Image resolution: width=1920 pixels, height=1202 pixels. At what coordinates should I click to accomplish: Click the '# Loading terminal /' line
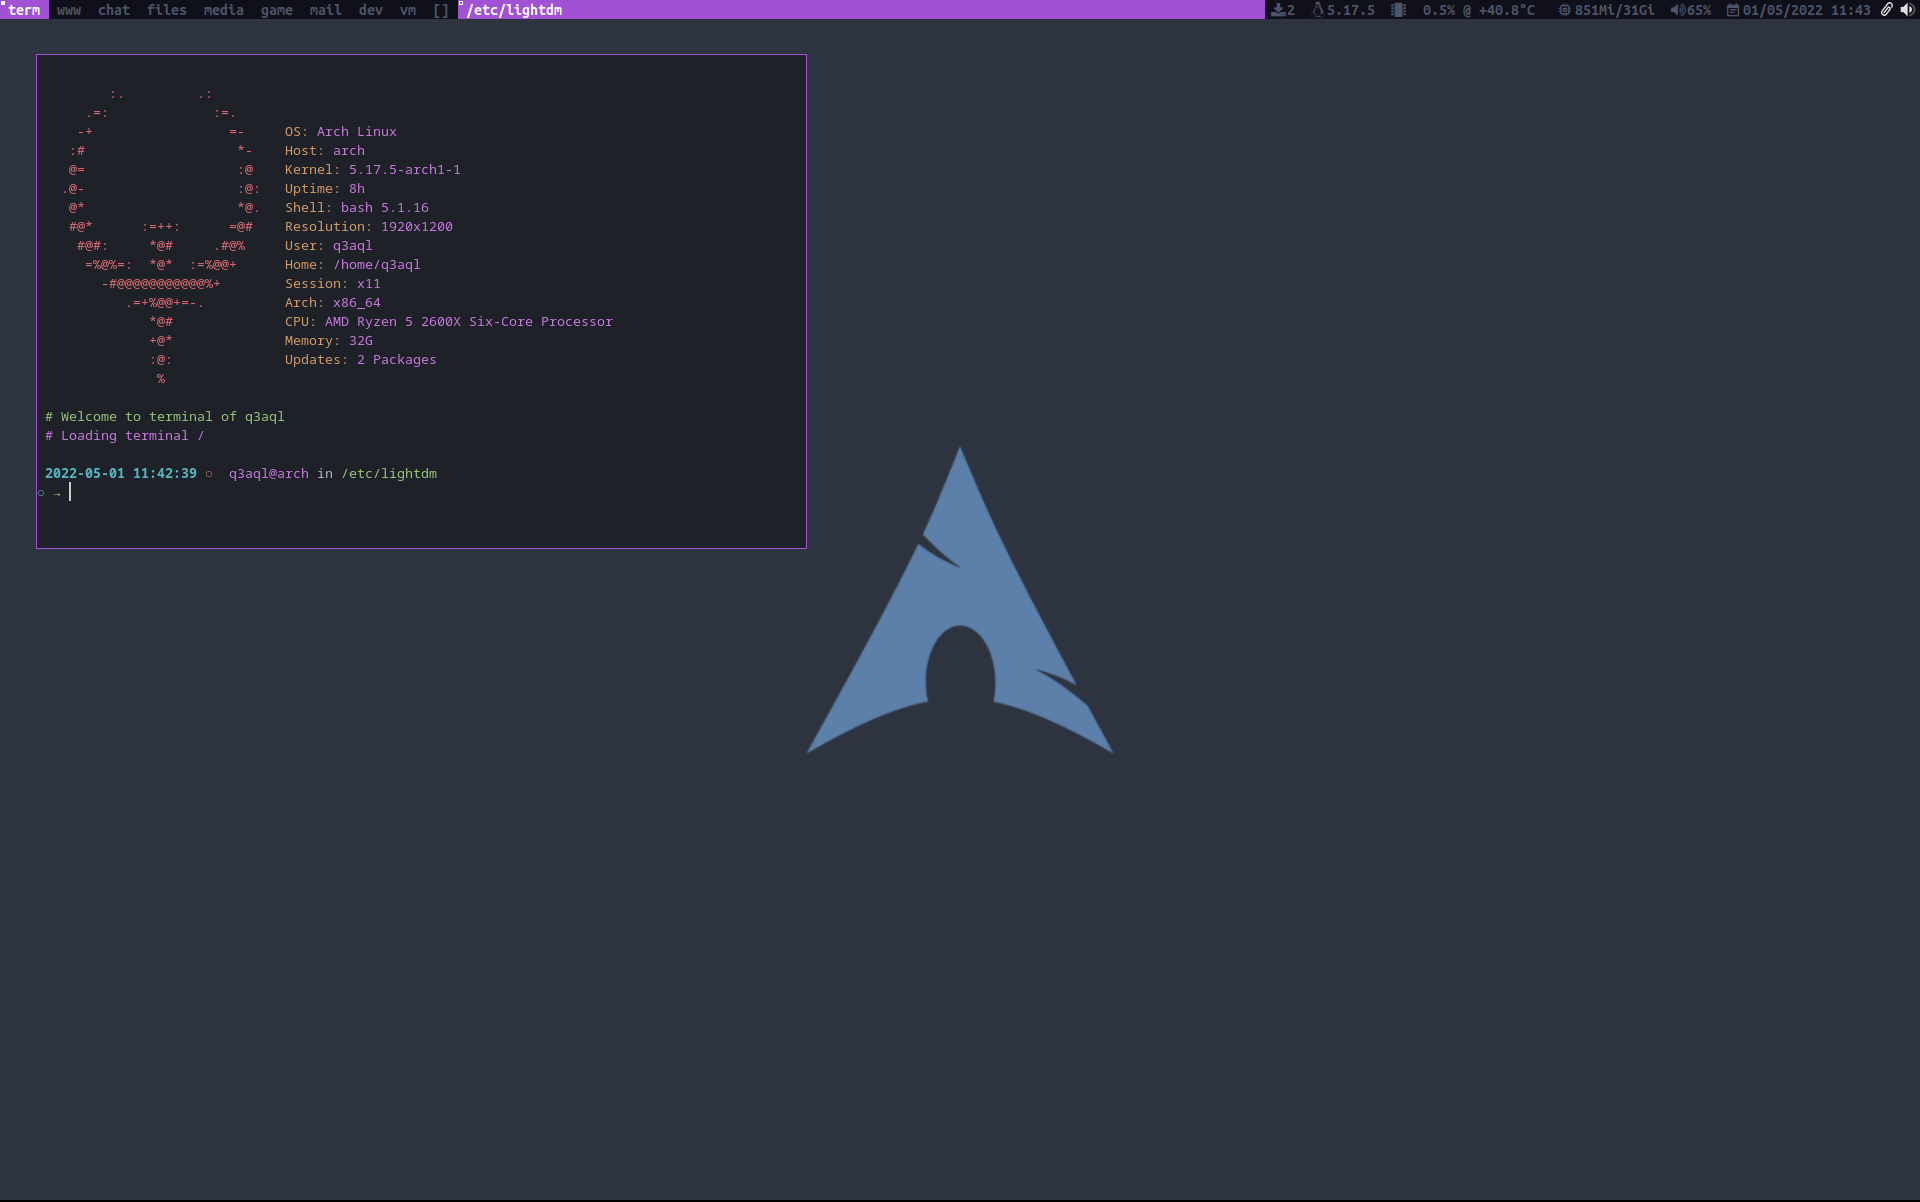click(x=125, y=435)
